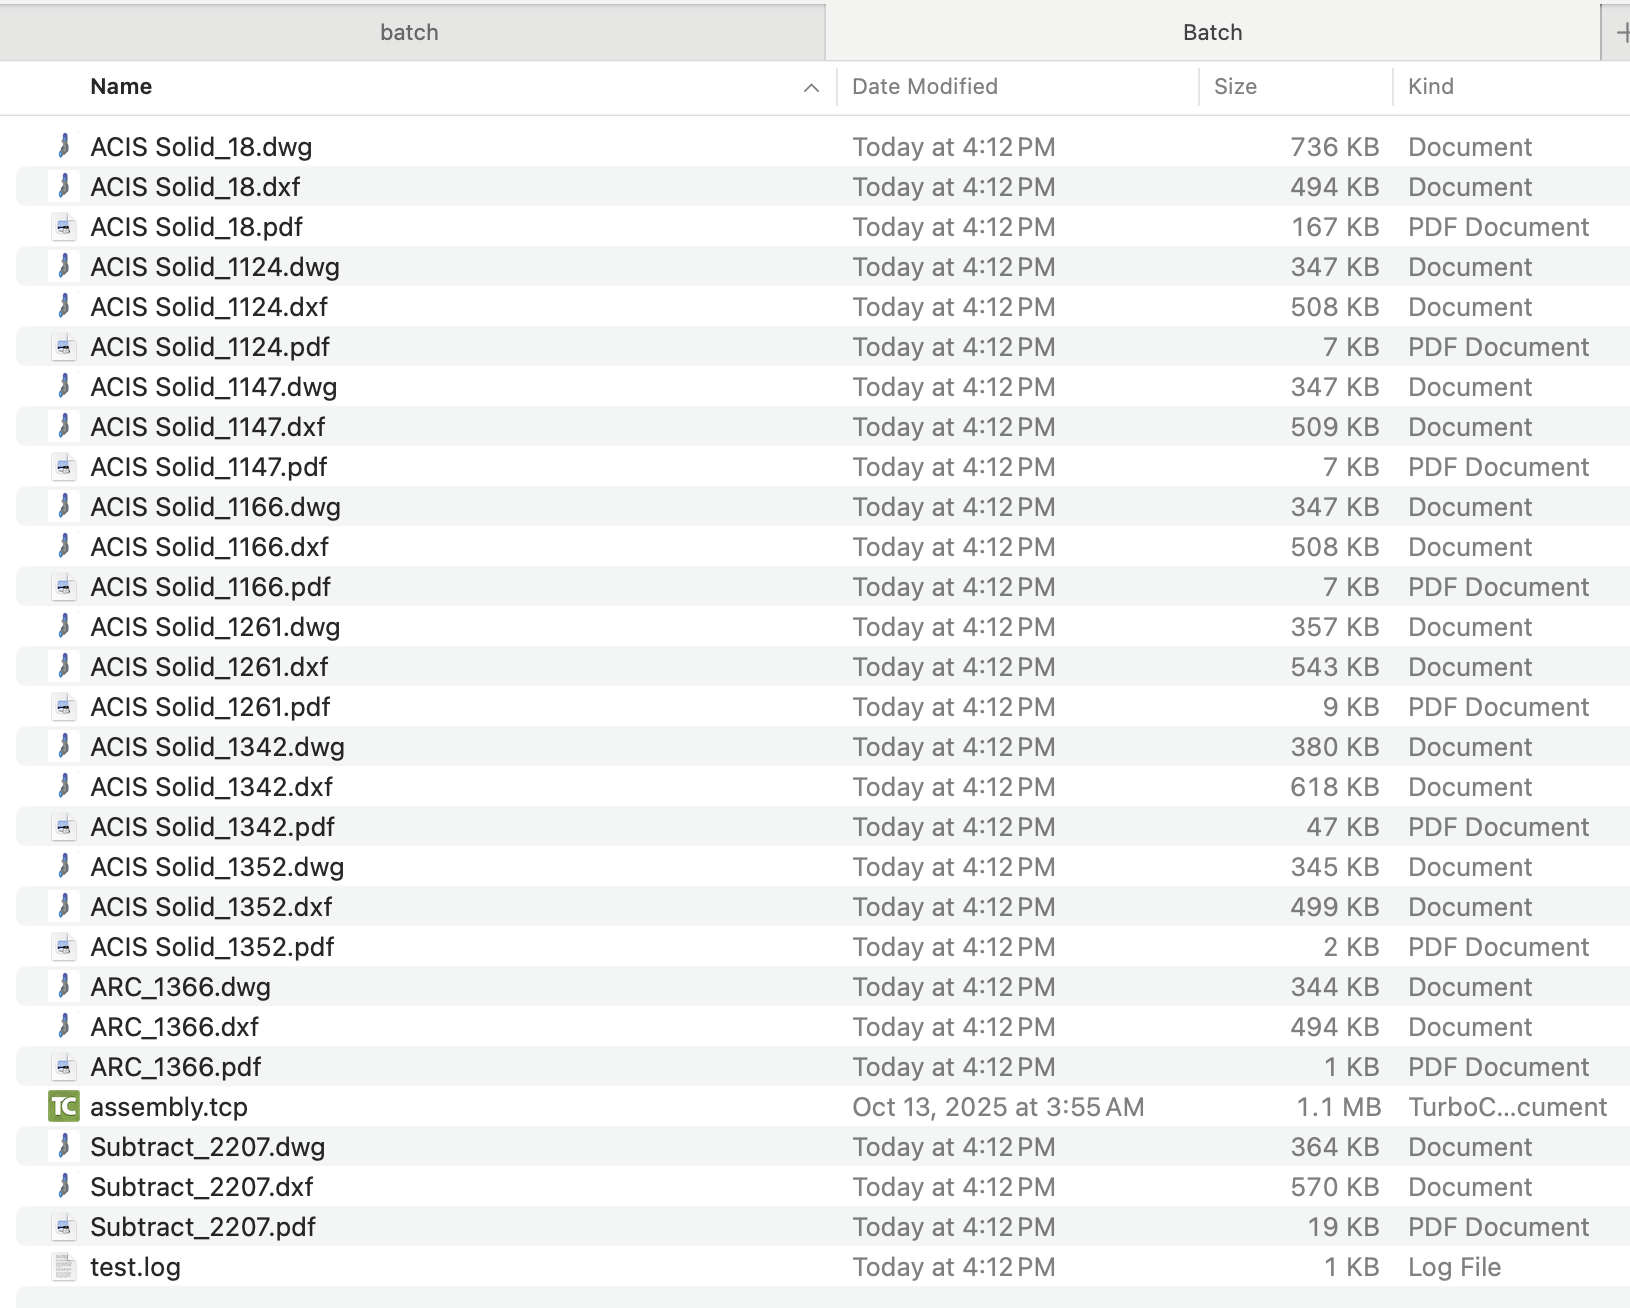This screenshot has height=1308, width=1630.
Task: Select the ARC_1366.dwg file
Action: (180, 987)
